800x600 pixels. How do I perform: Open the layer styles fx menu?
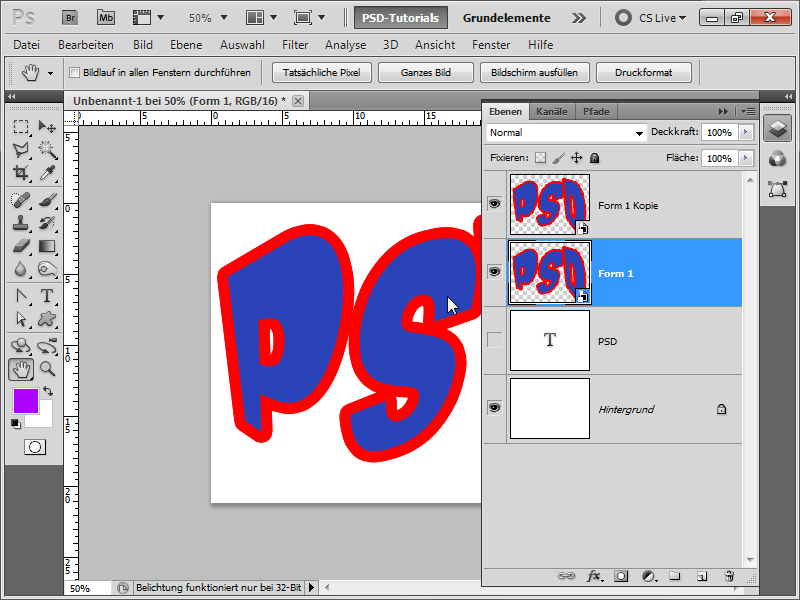pyautogui.click(x=594, y=576)
